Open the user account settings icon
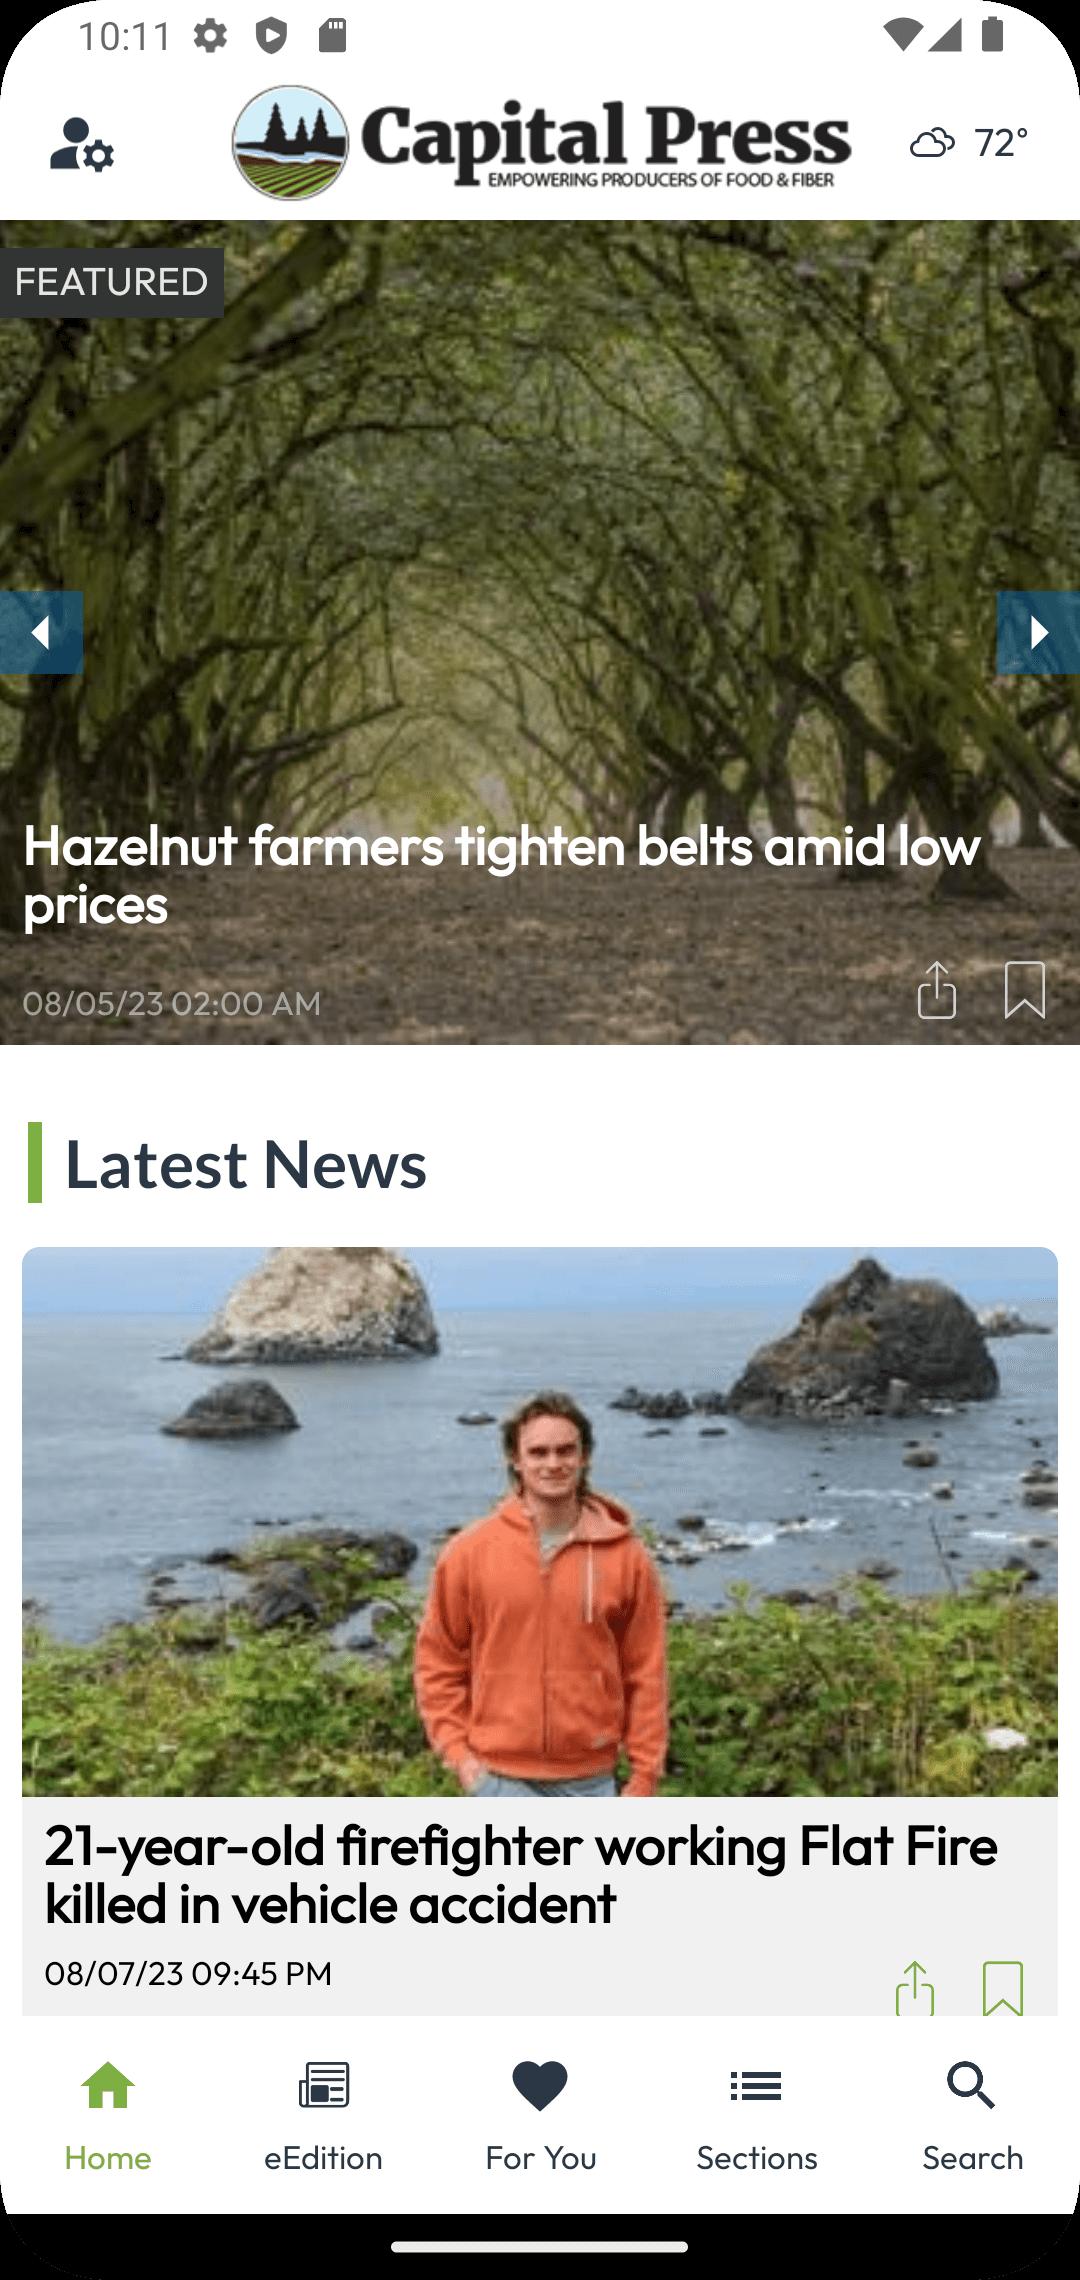 pyautogui.click(x=82, y=144)
